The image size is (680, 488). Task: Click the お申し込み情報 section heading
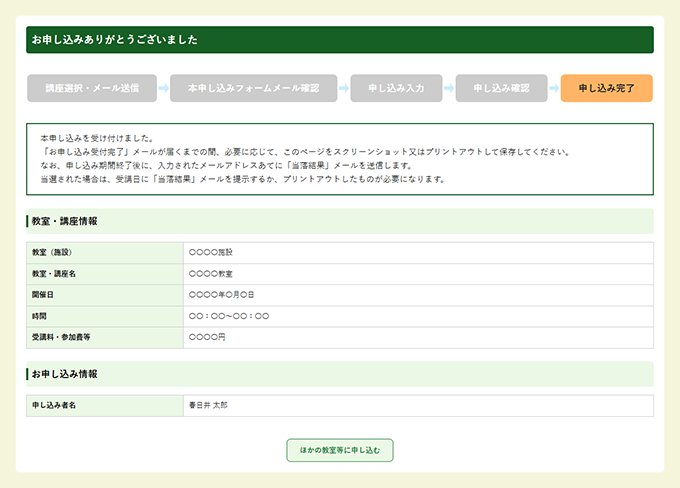pos(65,374)
